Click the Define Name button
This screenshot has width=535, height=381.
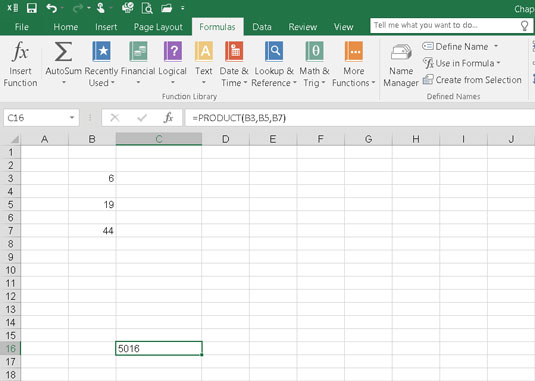click(456, 46)
